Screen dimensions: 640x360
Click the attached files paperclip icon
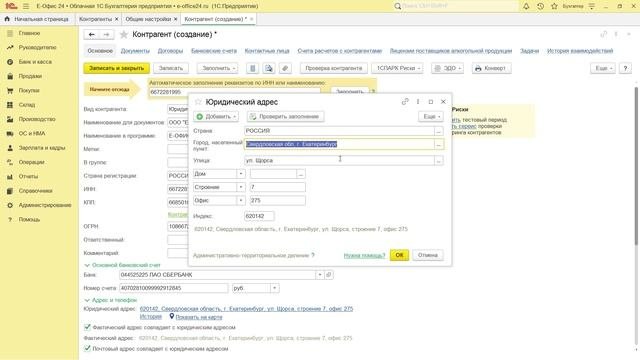coord(285,68)
